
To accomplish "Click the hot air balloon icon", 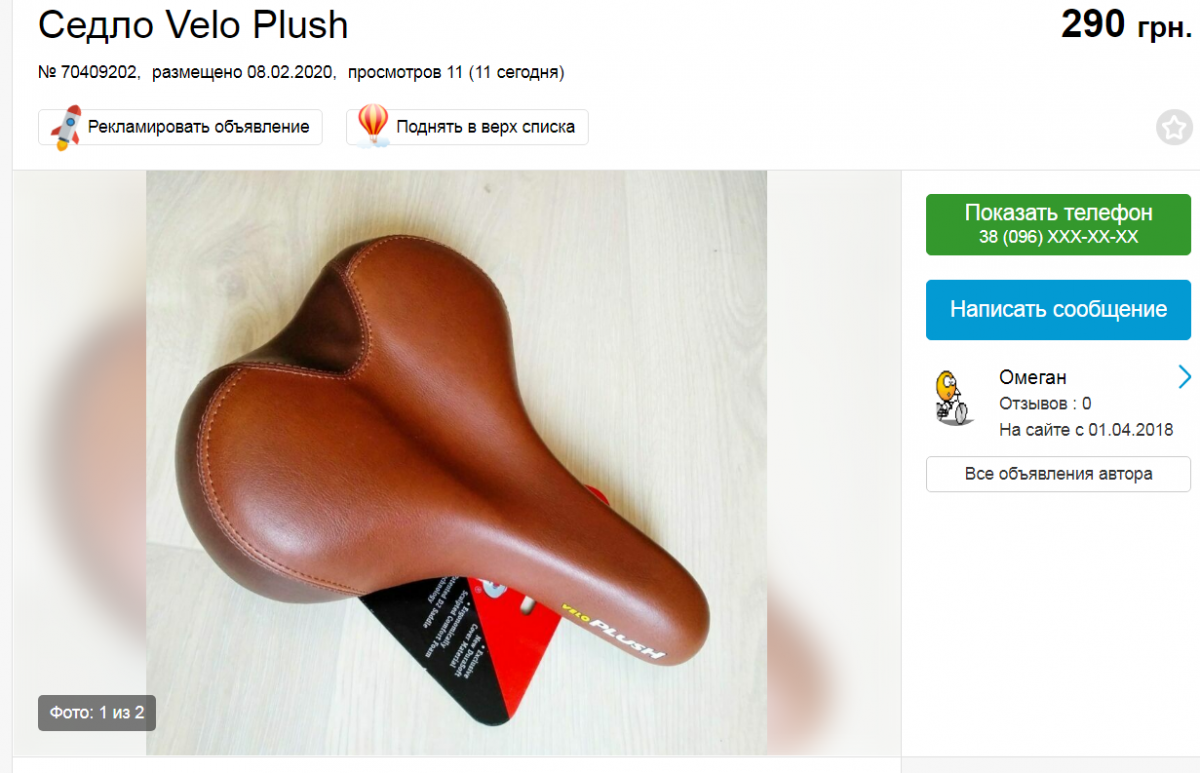I will coord(373,126).
